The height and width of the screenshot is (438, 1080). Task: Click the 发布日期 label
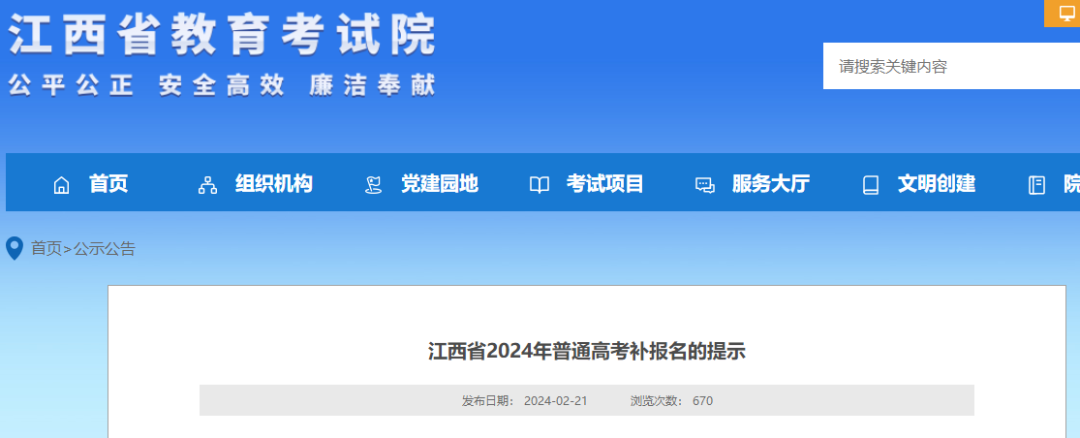[488, 401]
